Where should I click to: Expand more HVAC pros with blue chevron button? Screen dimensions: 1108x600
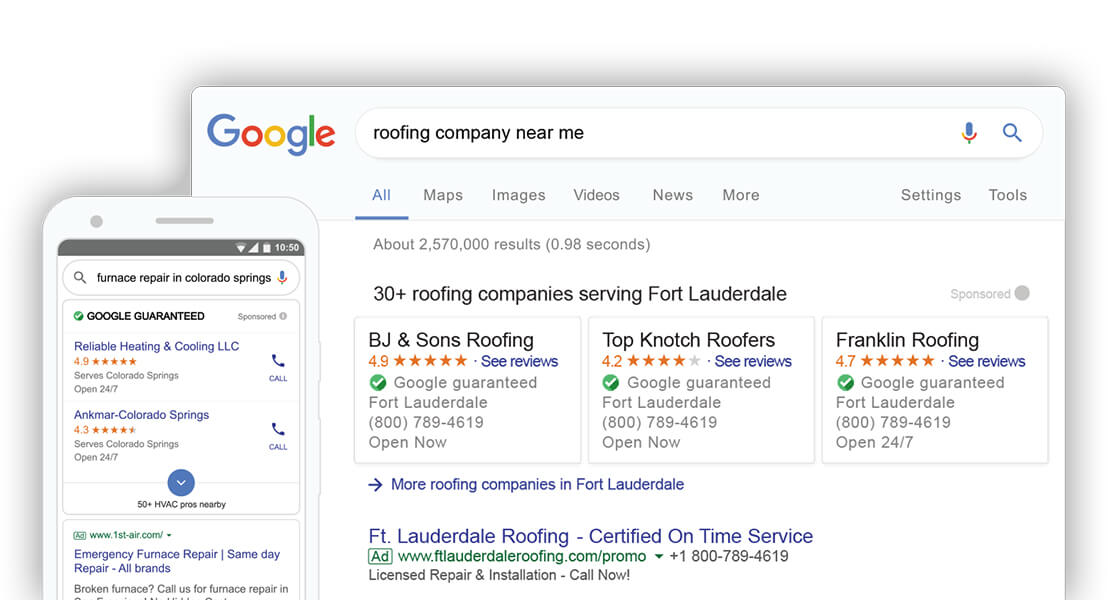[181, 483]
